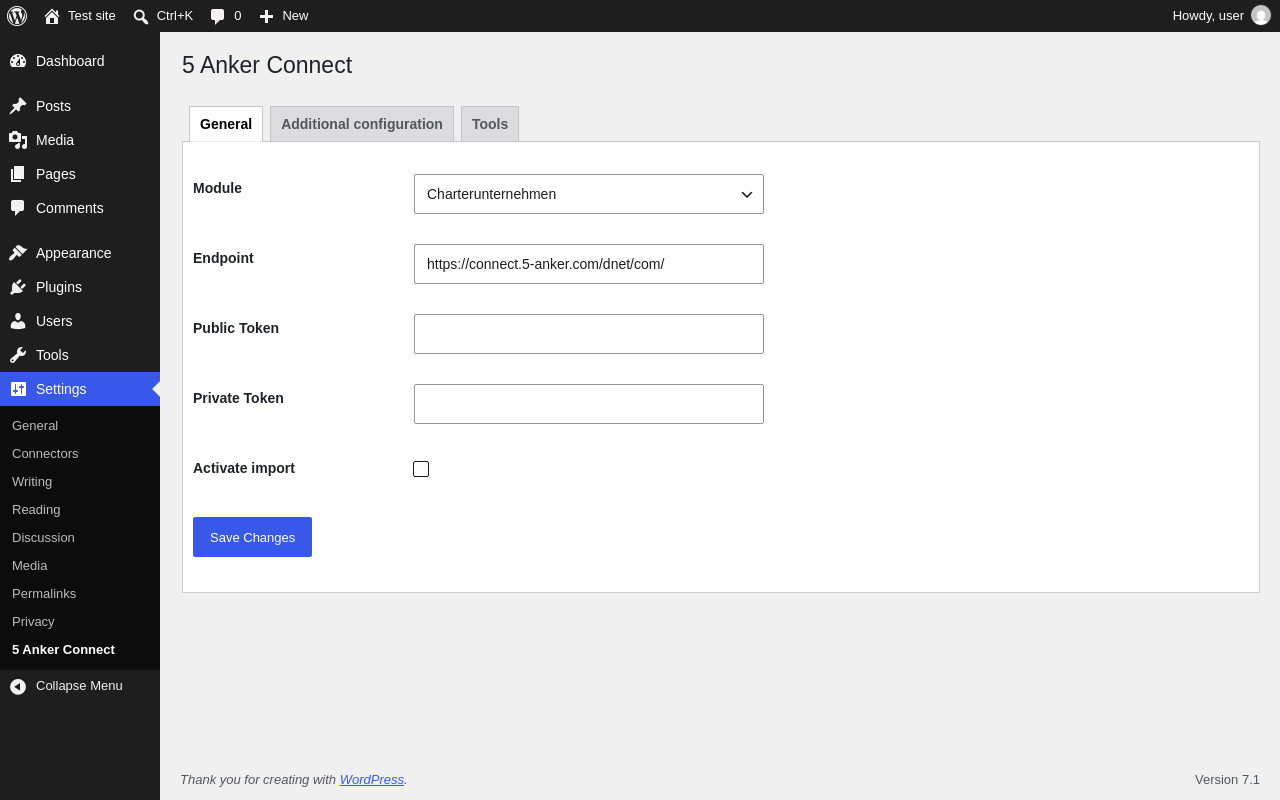
Task: Open the Discussion settings link
Action: coord(43,538)
